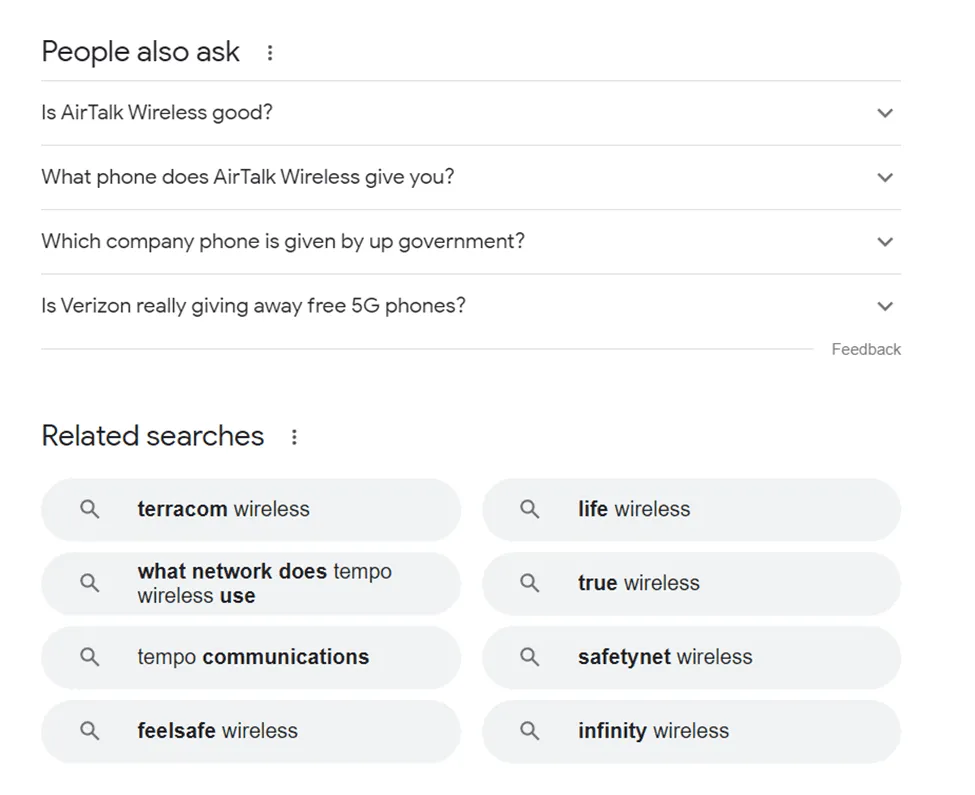
Task: Search for infinity wireless
Action: tap(654, 731)
